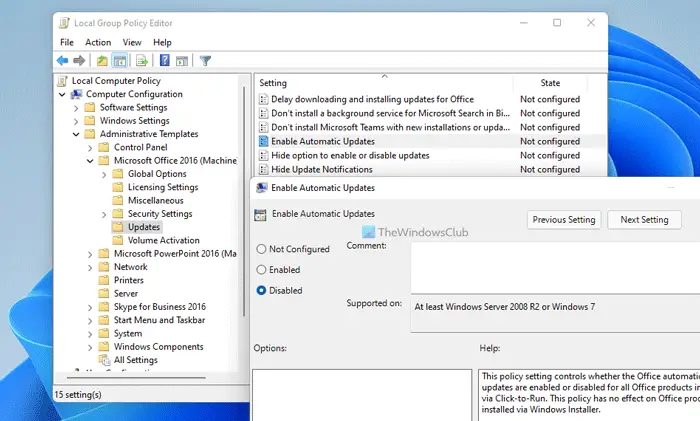Image resolution: width=700 pixels, height=421 pixels.
Task: Toggle the console tree pane icon
Action: (119, 60)
